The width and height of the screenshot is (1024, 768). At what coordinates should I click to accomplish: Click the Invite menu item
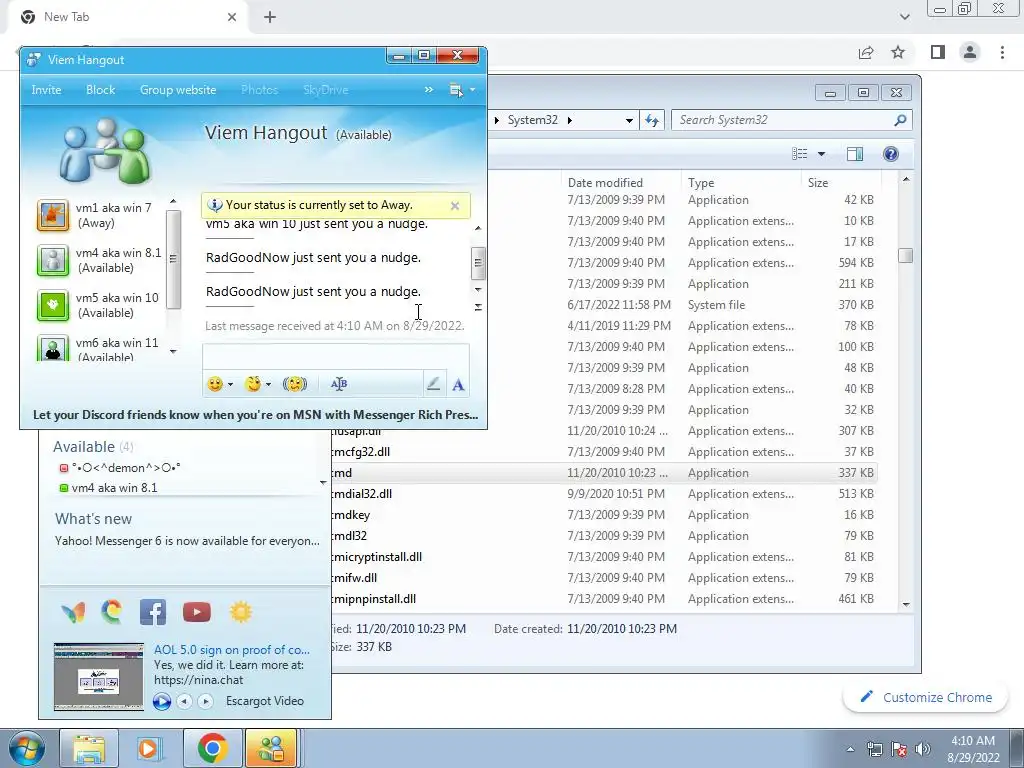(x=46, y=90)
